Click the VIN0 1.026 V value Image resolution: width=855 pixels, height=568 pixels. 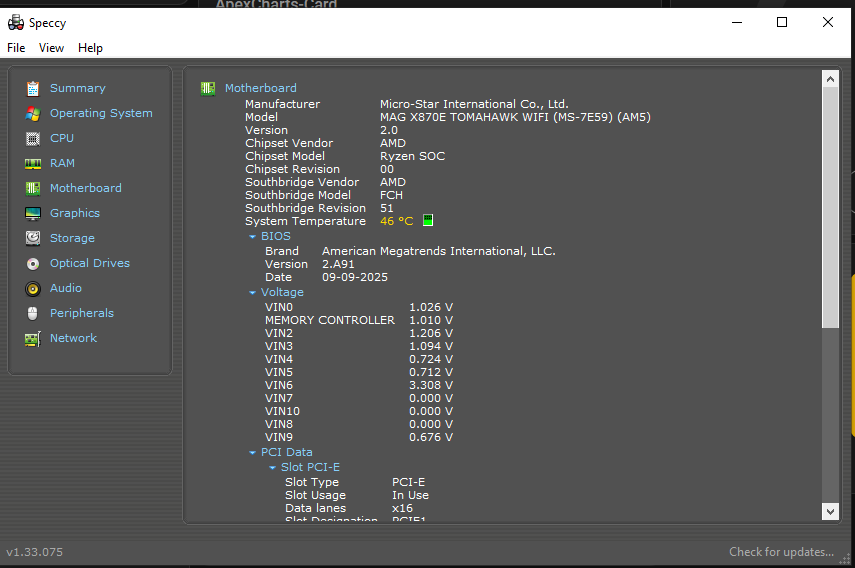(x=431, y=307)
